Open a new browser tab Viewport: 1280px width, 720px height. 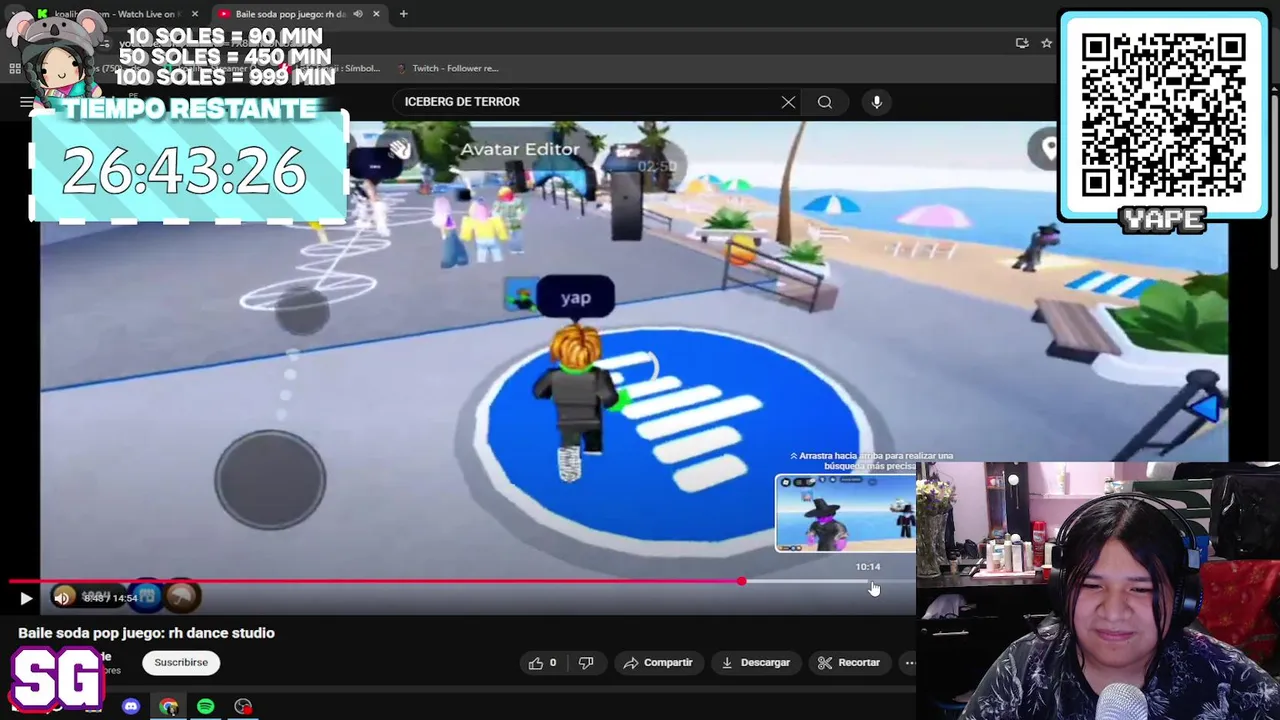[x=403, y=14]
